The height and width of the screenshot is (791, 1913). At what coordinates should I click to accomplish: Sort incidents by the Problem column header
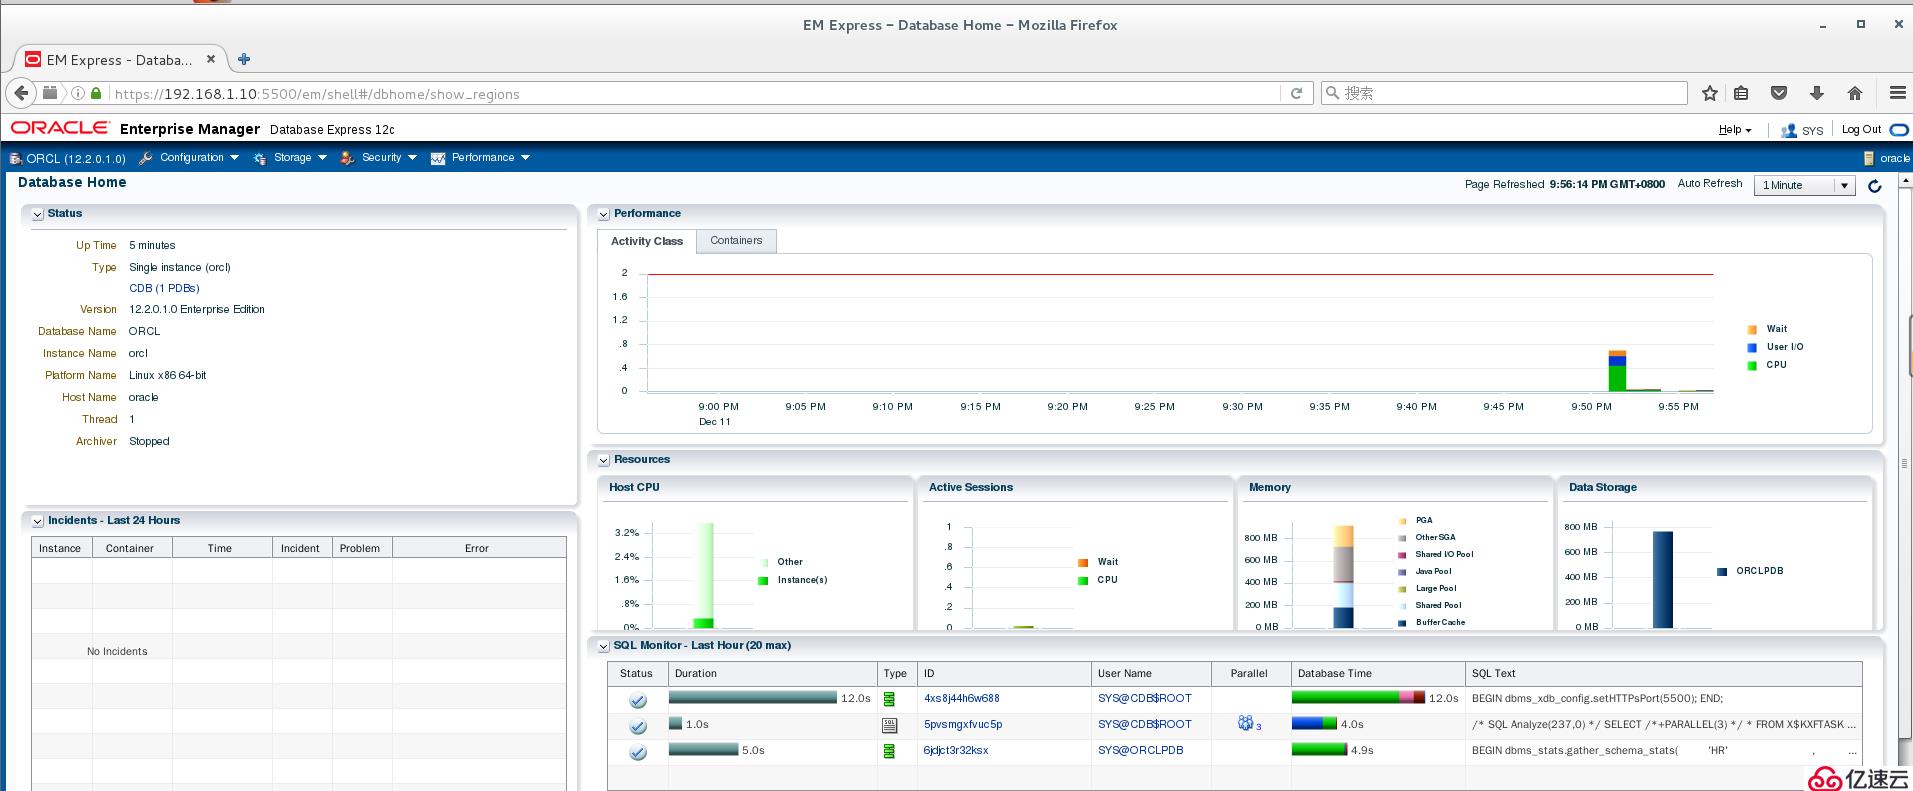click(x=360, y=548)
